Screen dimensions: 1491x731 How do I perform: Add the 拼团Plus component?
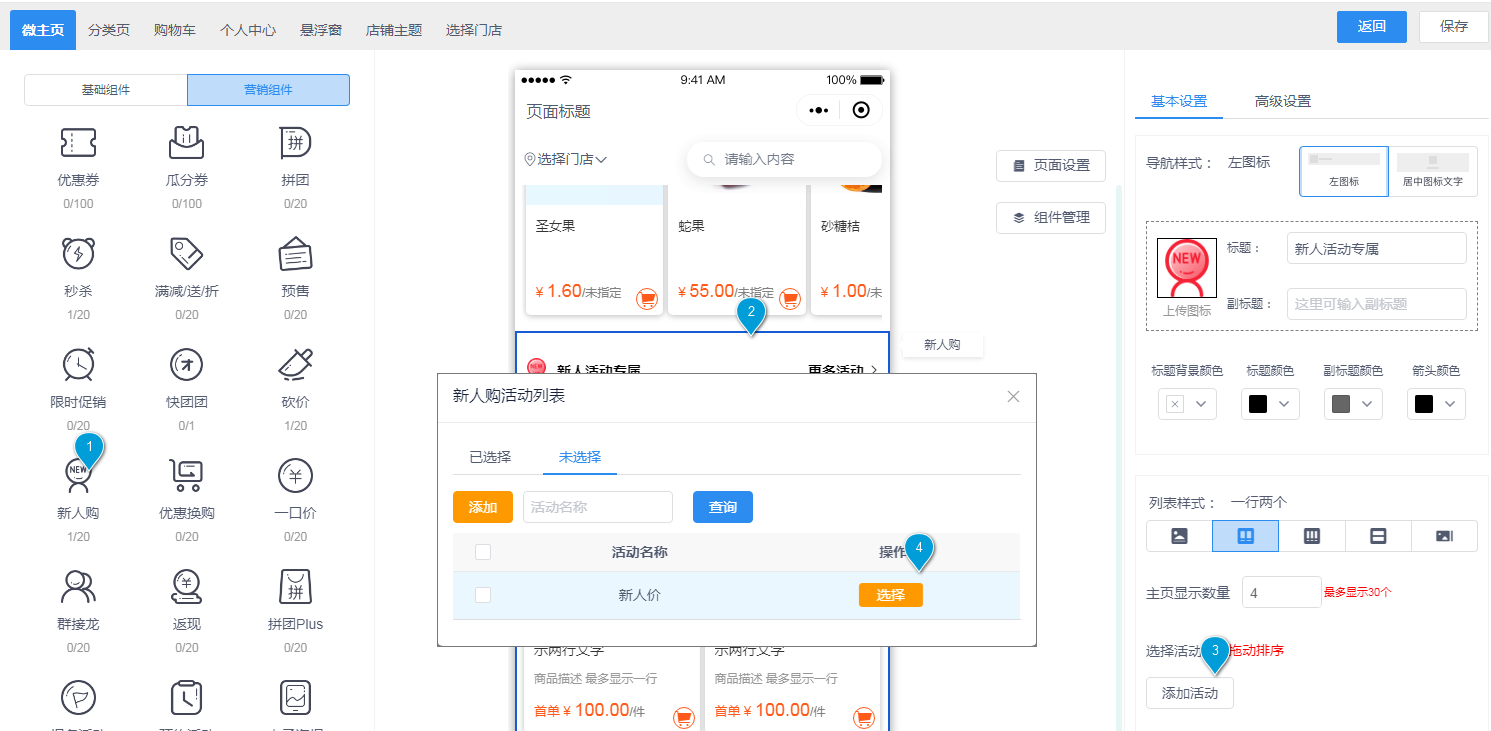coord(295,587)
